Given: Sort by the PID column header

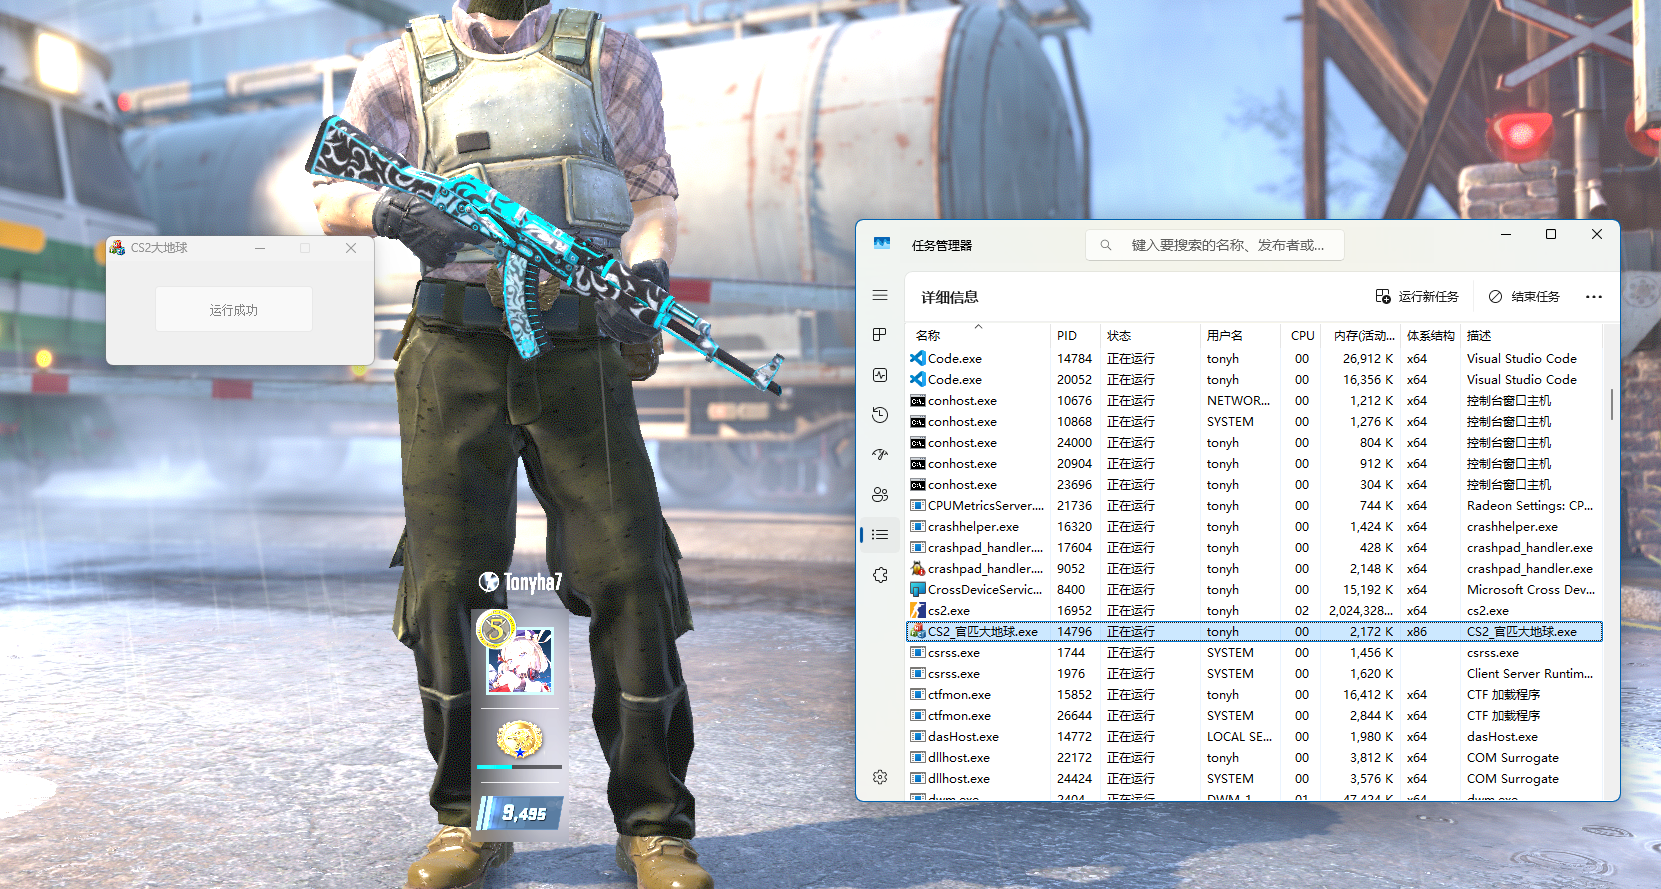Looking at the screenshot, I should tap(1073, 335).
